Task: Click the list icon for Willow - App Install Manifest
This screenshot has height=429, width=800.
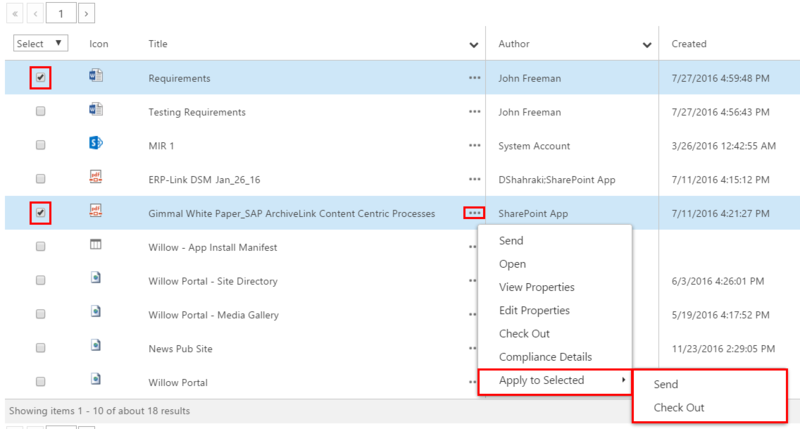Action: pos(97,246)
